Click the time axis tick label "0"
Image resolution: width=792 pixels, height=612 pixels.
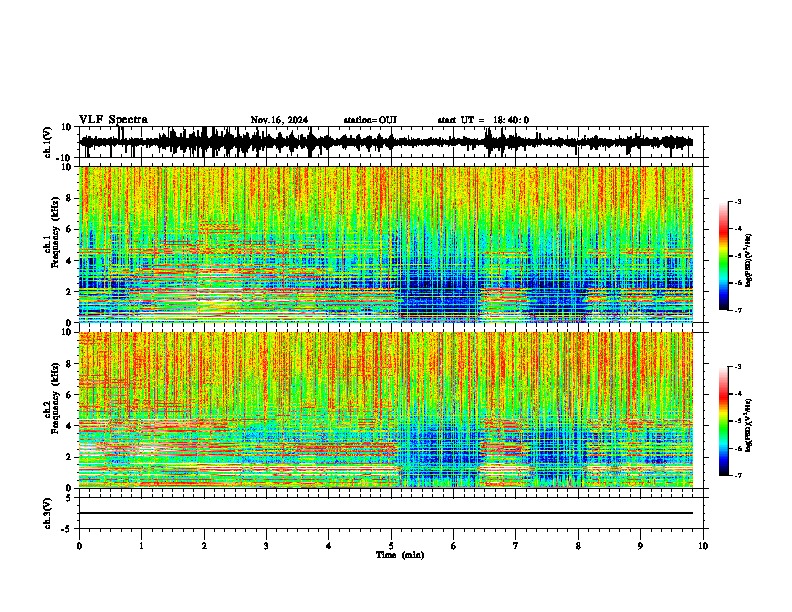[79, 546]
